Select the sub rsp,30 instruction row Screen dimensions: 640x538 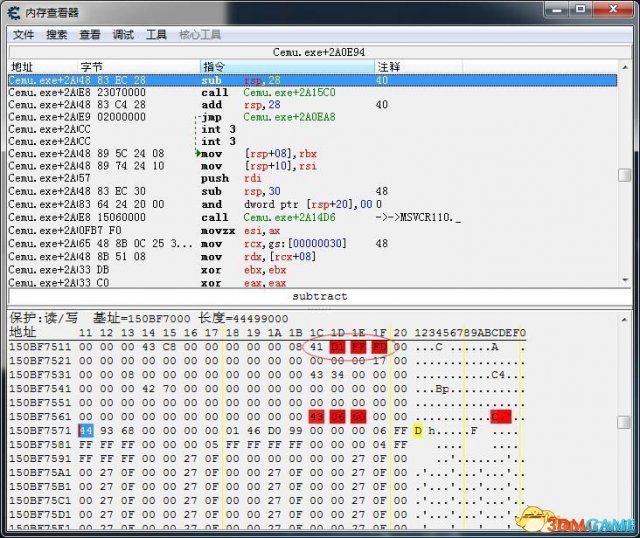coord(313,191)
